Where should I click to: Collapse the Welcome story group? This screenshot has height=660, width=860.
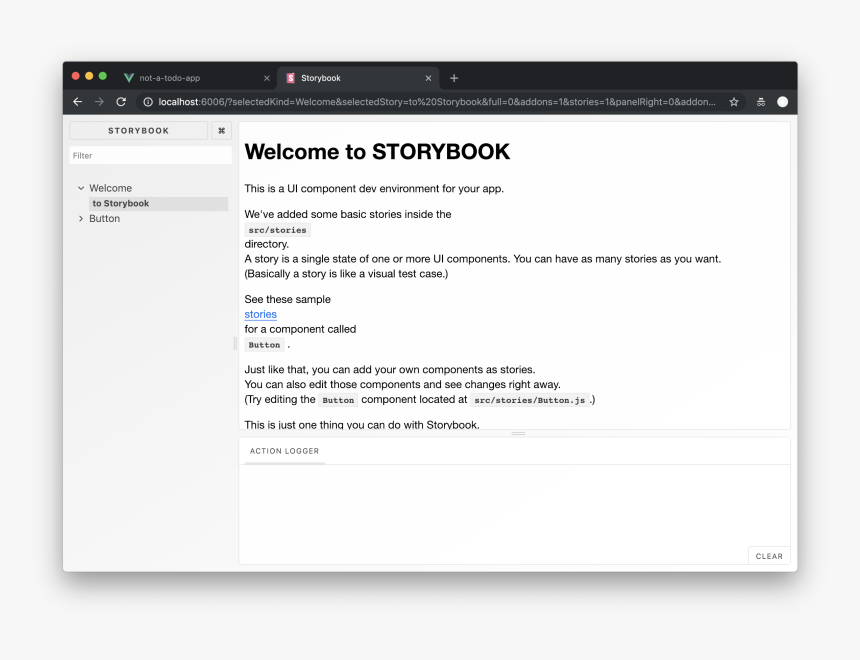[81, 188]
